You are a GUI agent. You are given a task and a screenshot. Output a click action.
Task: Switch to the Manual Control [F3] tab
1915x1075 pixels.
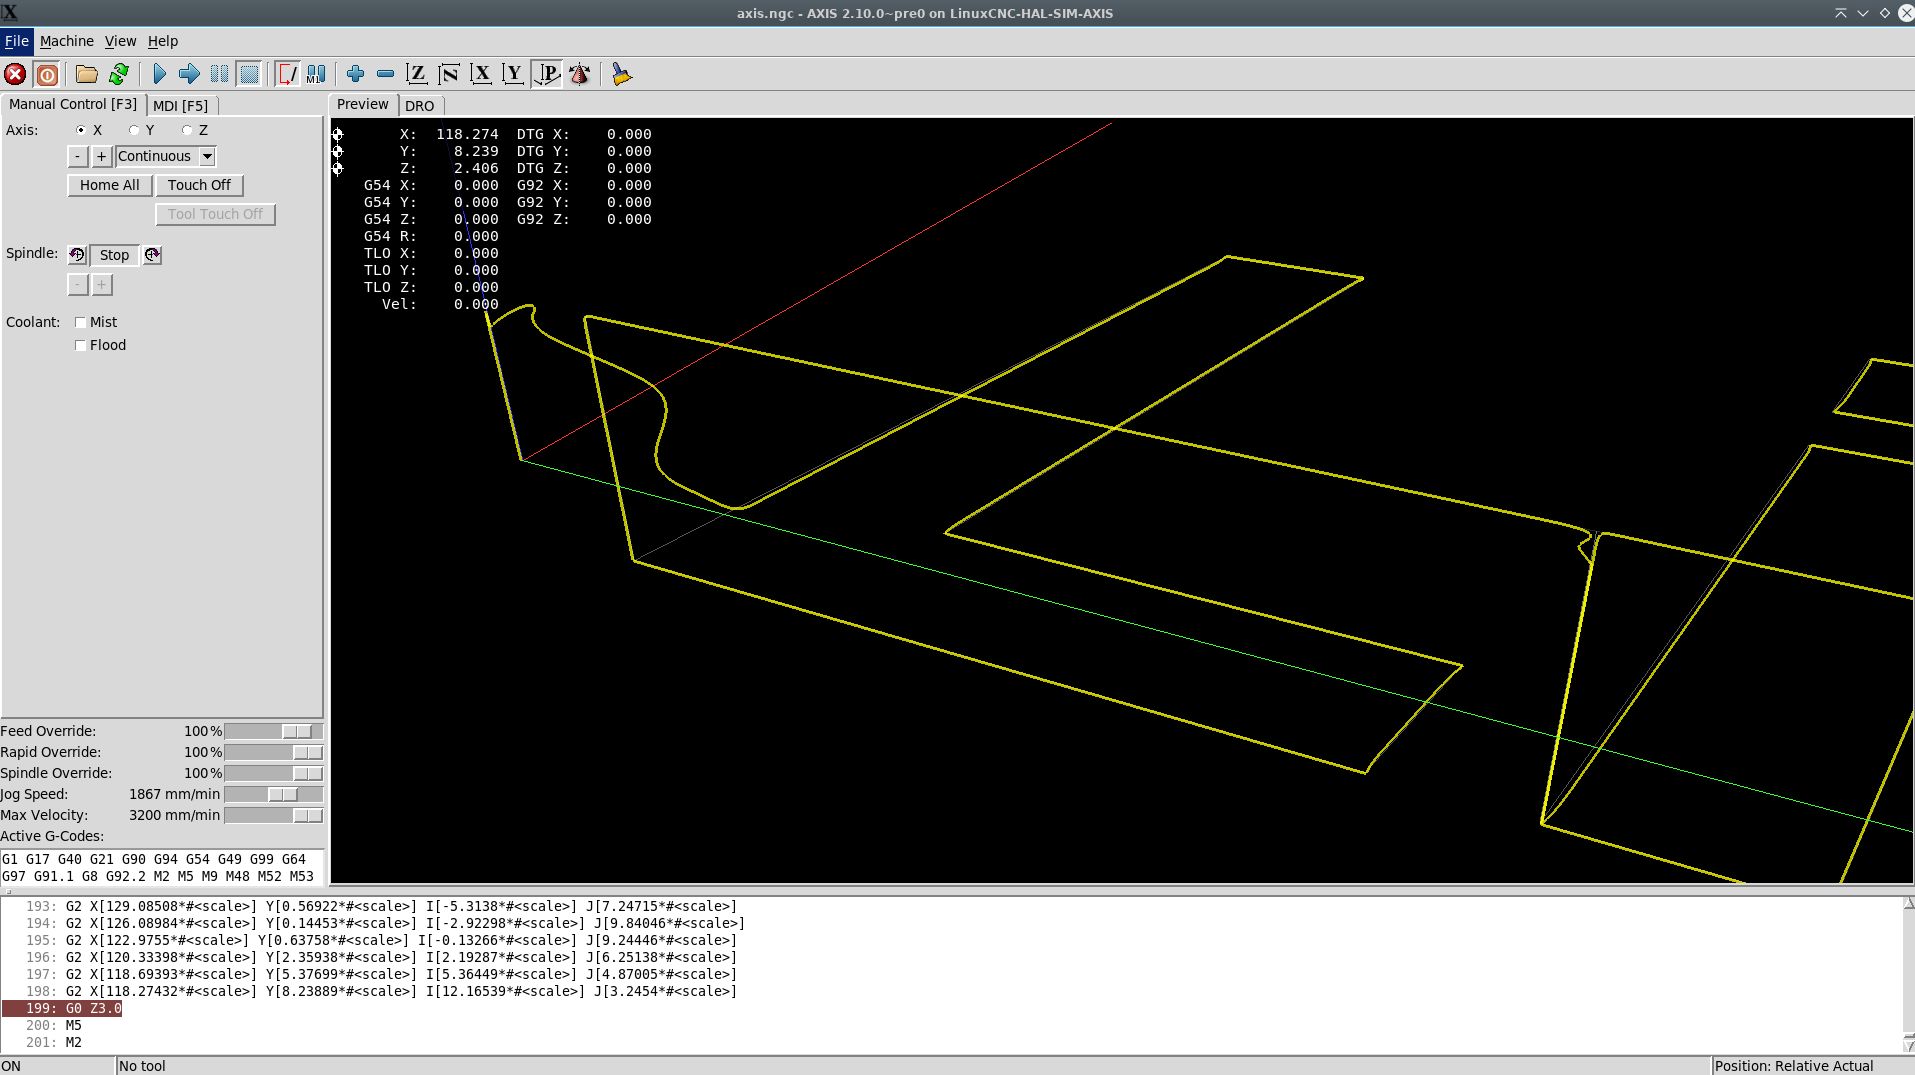73,104
